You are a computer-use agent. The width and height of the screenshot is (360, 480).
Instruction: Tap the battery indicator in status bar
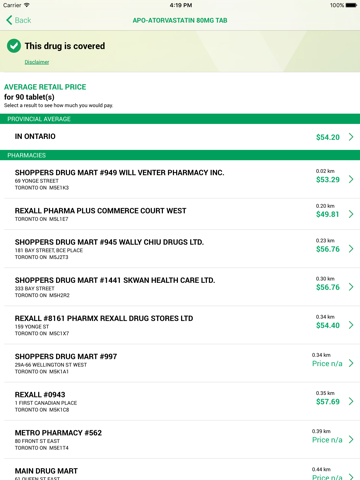click(x=351, y=5)
